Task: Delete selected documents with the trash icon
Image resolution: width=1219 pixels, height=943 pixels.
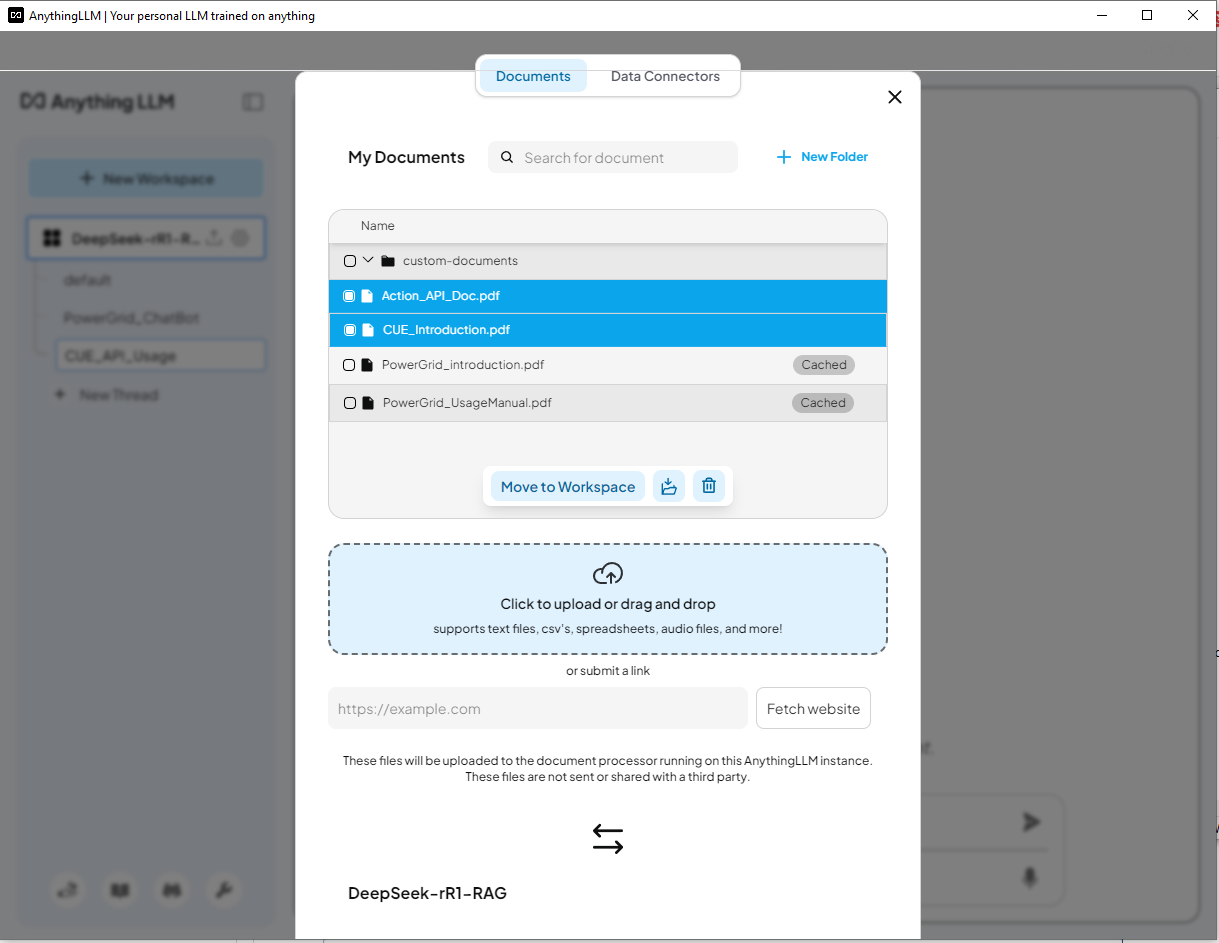Action: pyautogui.click(x=709, y=487)
